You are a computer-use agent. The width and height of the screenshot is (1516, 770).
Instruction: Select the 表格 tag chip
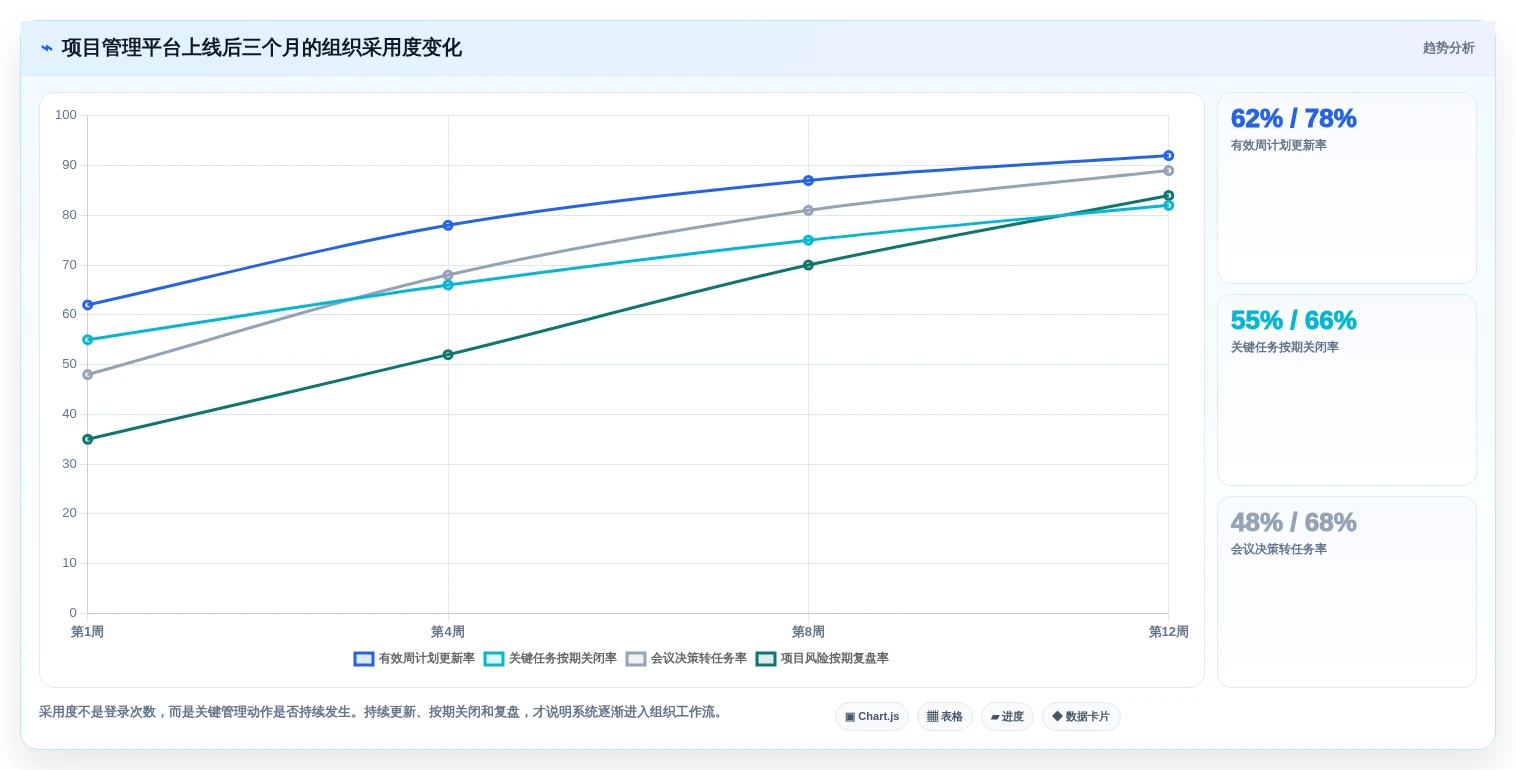tap(945, 716)
